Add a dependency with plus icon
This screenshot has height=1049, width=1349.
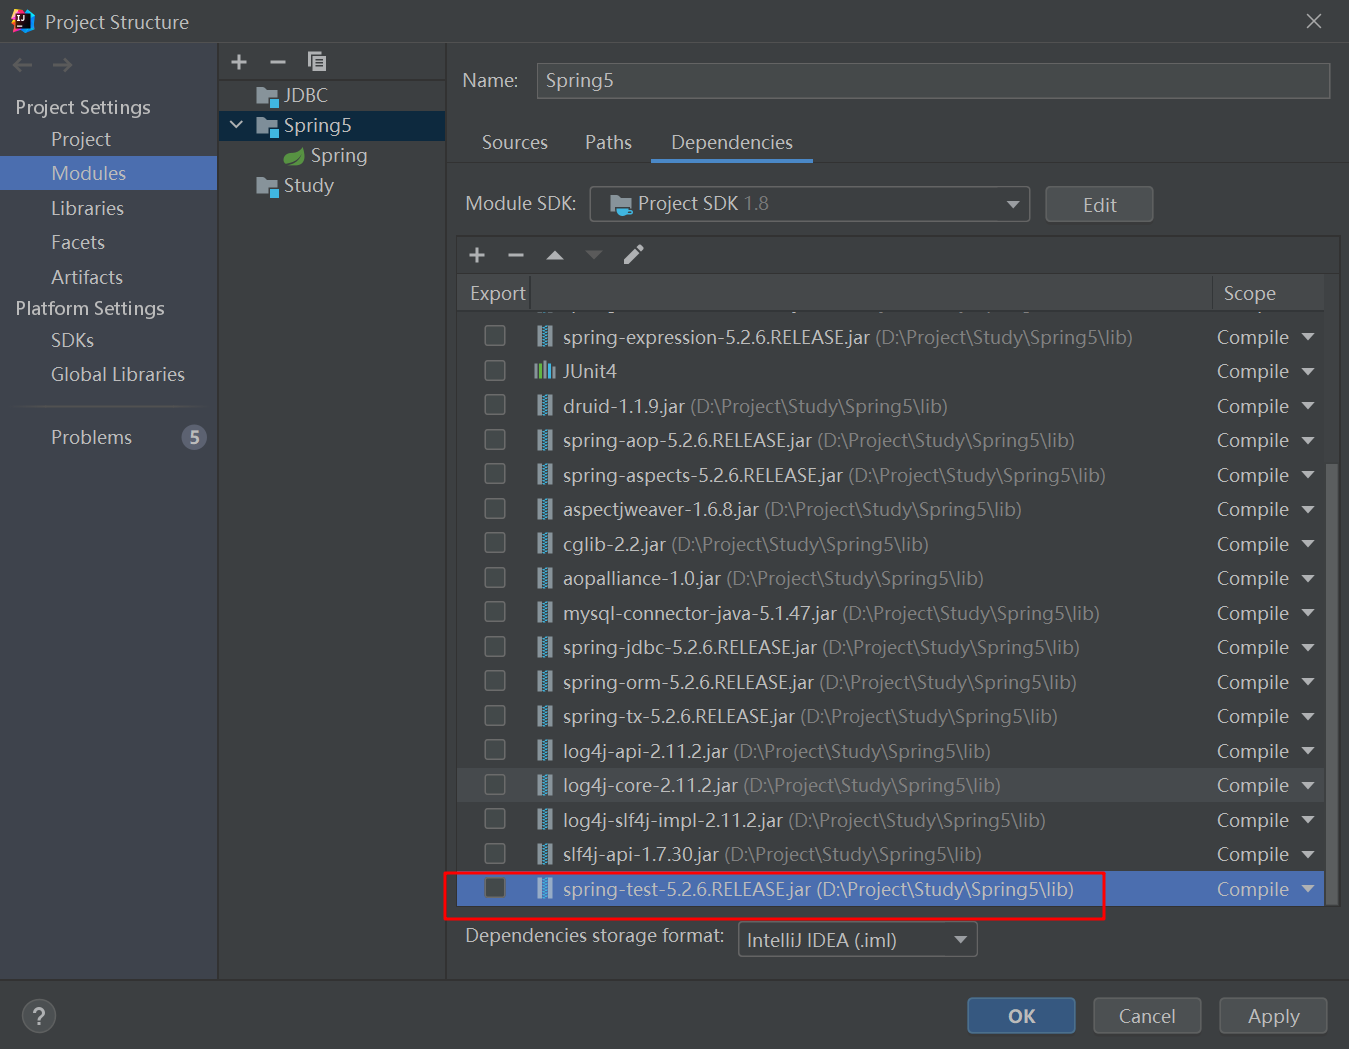coord(477,255)
